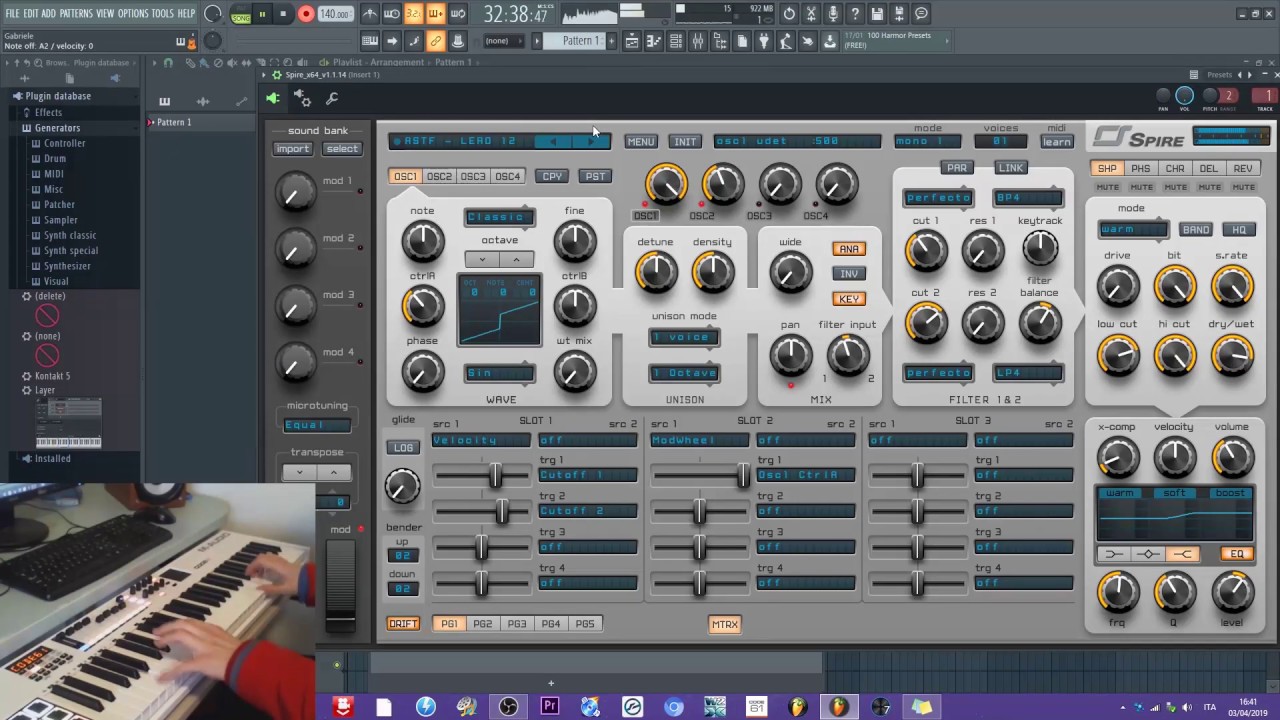Screen dimensions: 1280x720
Task: Click the red Record button
Action: [x=306, y=14]
